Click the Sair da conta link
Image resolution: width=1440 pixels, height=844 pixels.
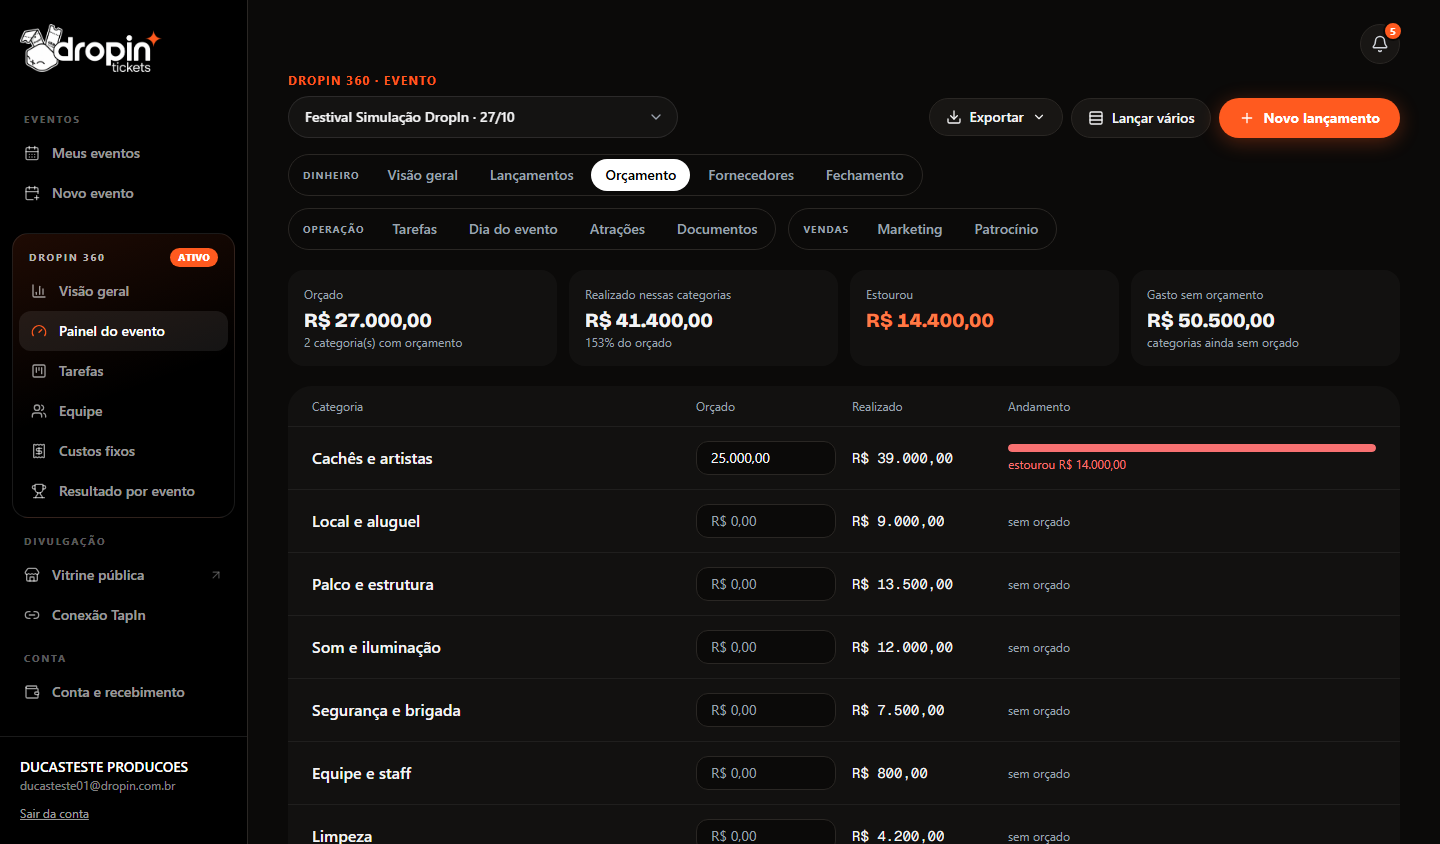click(x=54, y=814)
